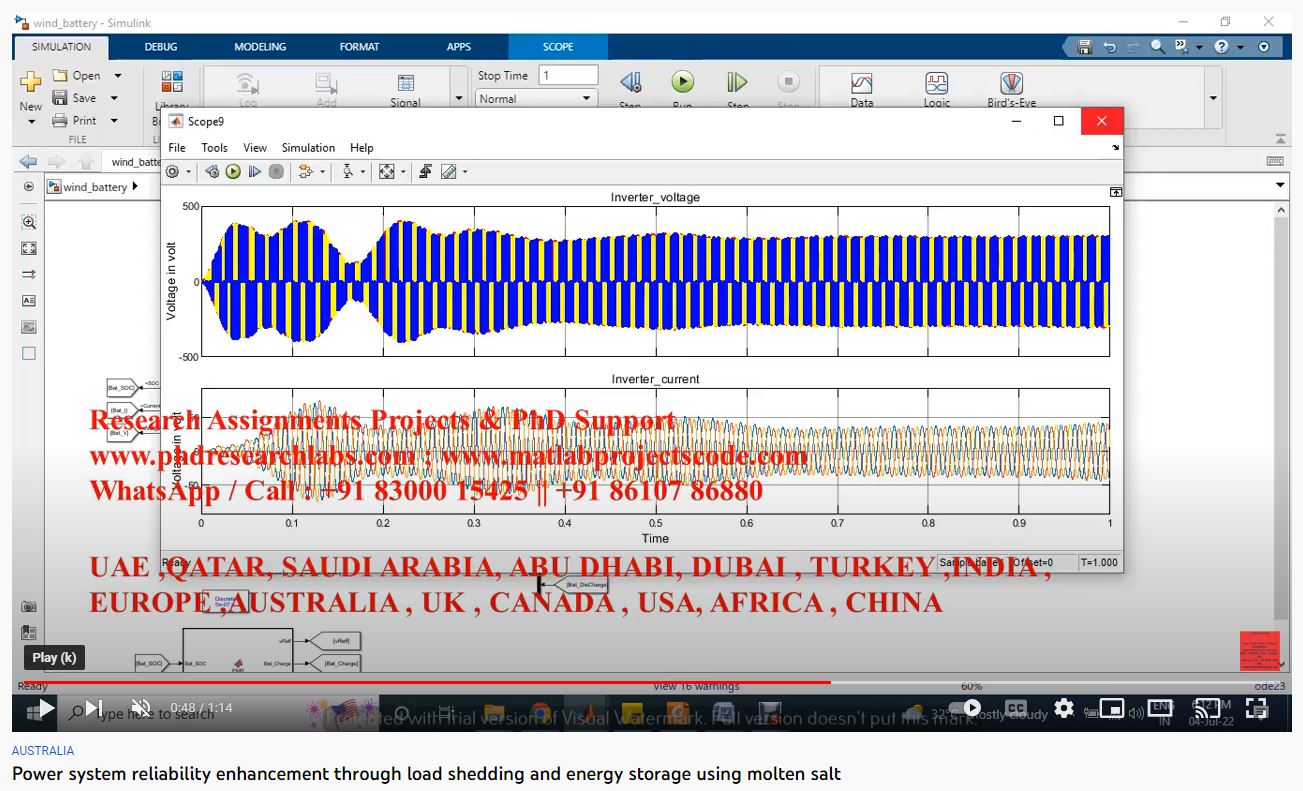The image size is (1303, 791).
Task: Open the Logic Analyzer
Action: 937,83
